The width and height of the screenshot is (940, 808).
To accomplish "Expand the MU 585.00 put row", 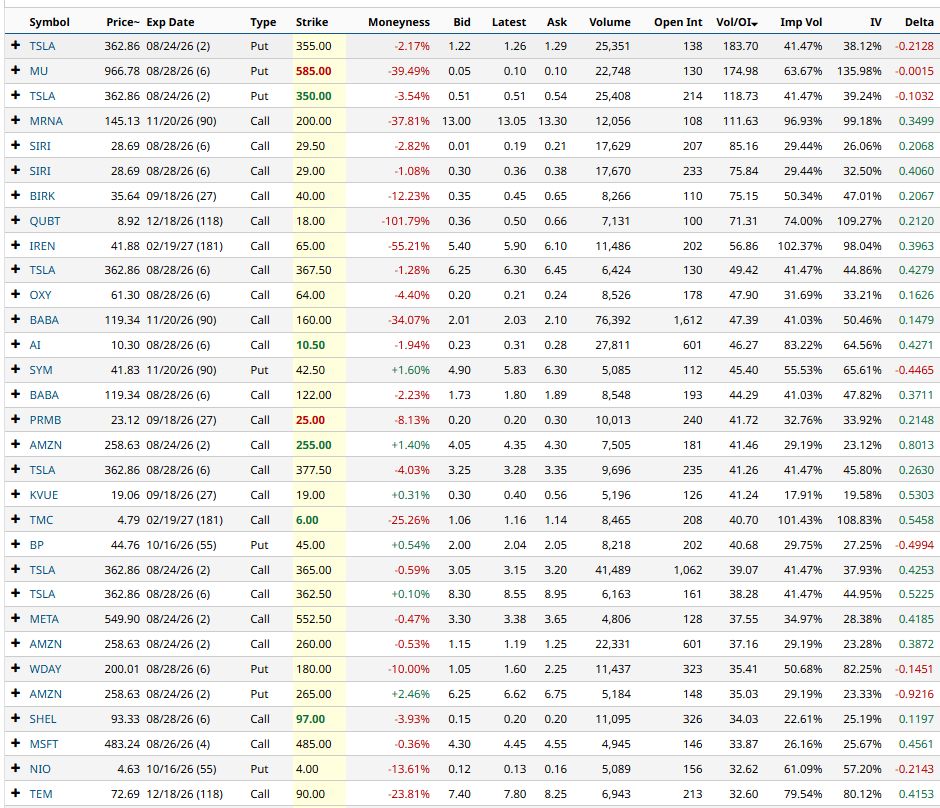I will [x=16, y=70].
